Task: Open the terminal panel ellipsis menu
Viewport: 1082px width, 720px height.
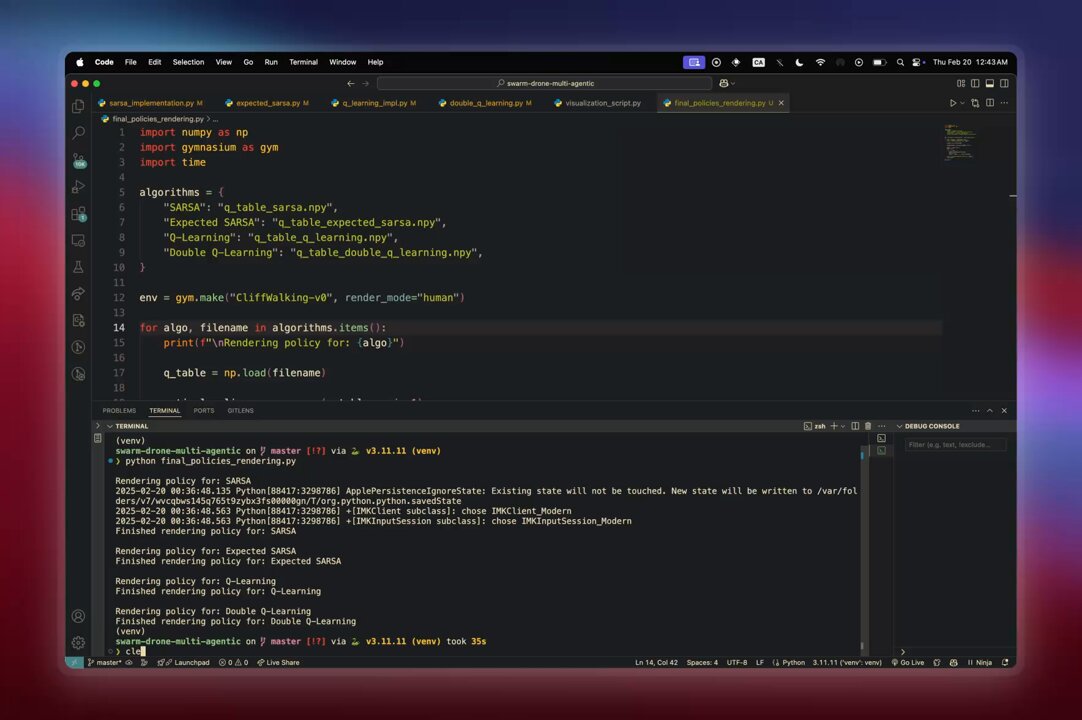Action: 881,426
